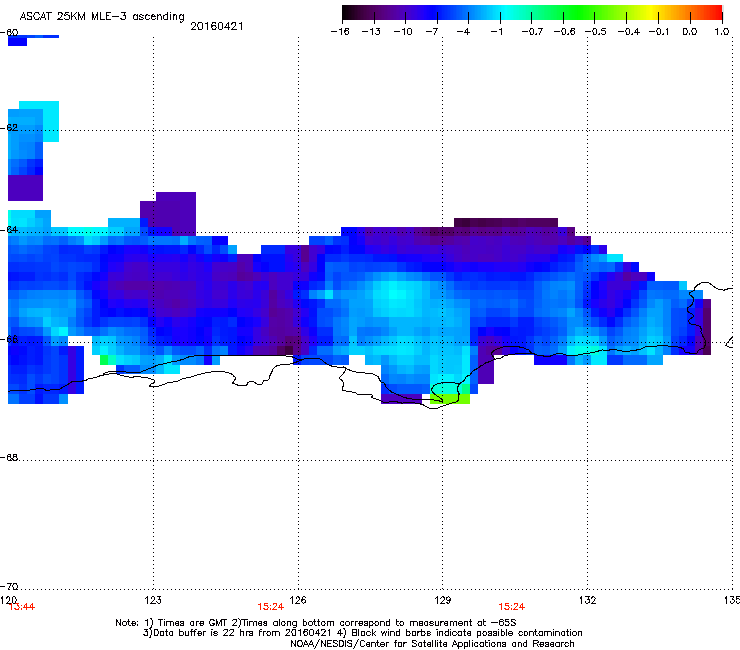Click the -4 value on the color scale
The width and height of the screenshot is (740, 650).
463,32
